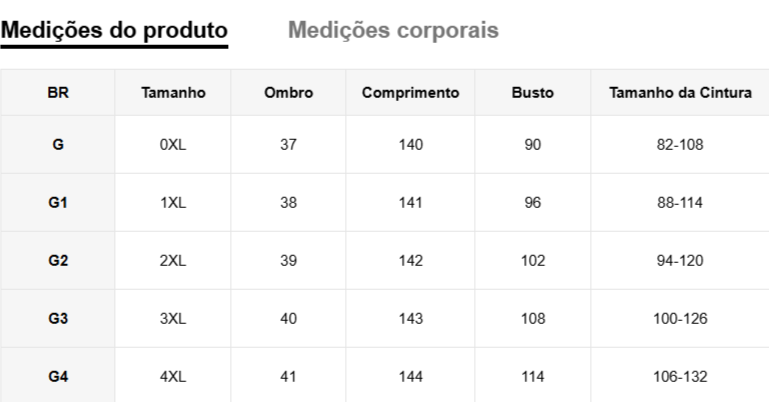Click the Busto column header
Image resolution: width=769 pixels, height=402 pixels.
click(533, 93)
